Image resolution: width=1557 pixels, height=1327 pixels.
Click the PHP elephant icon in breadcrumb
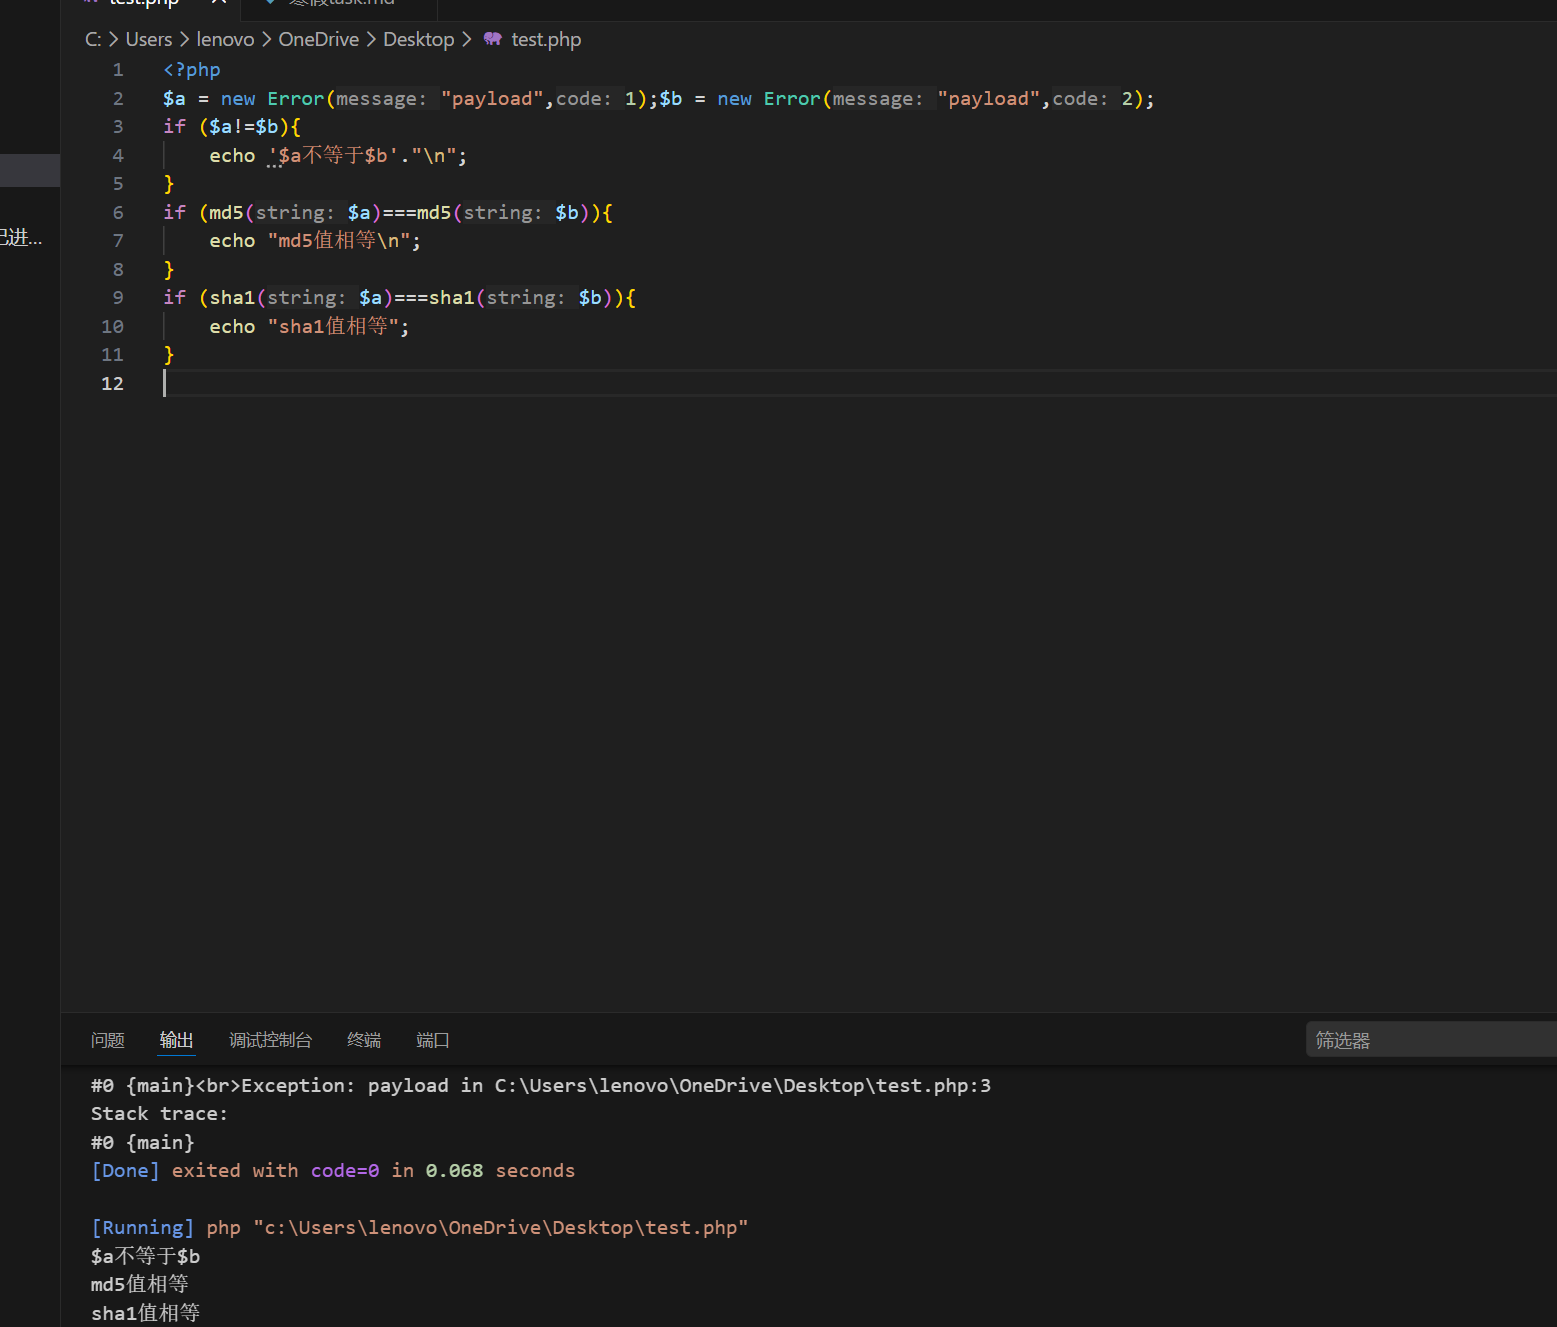pyautogui.click(x=492, y=39)
